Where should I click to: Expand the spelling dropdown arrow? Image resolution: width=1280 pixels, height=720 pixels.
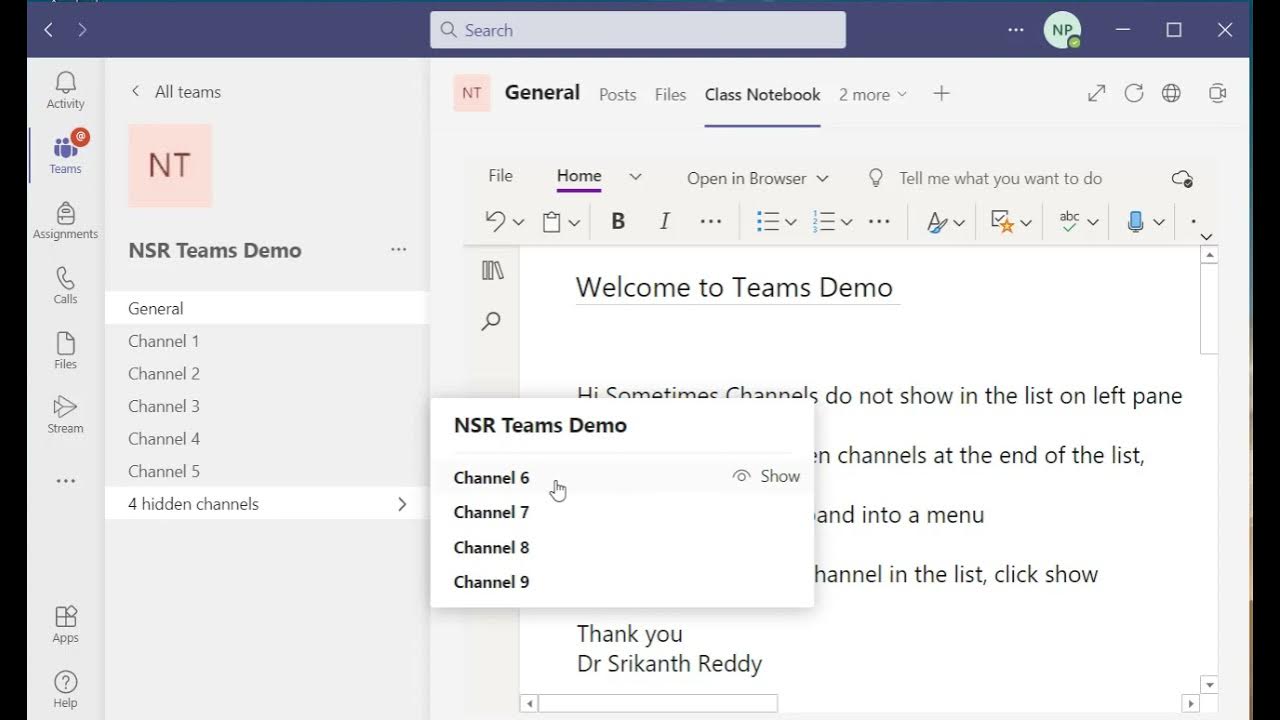point(1092,223)
